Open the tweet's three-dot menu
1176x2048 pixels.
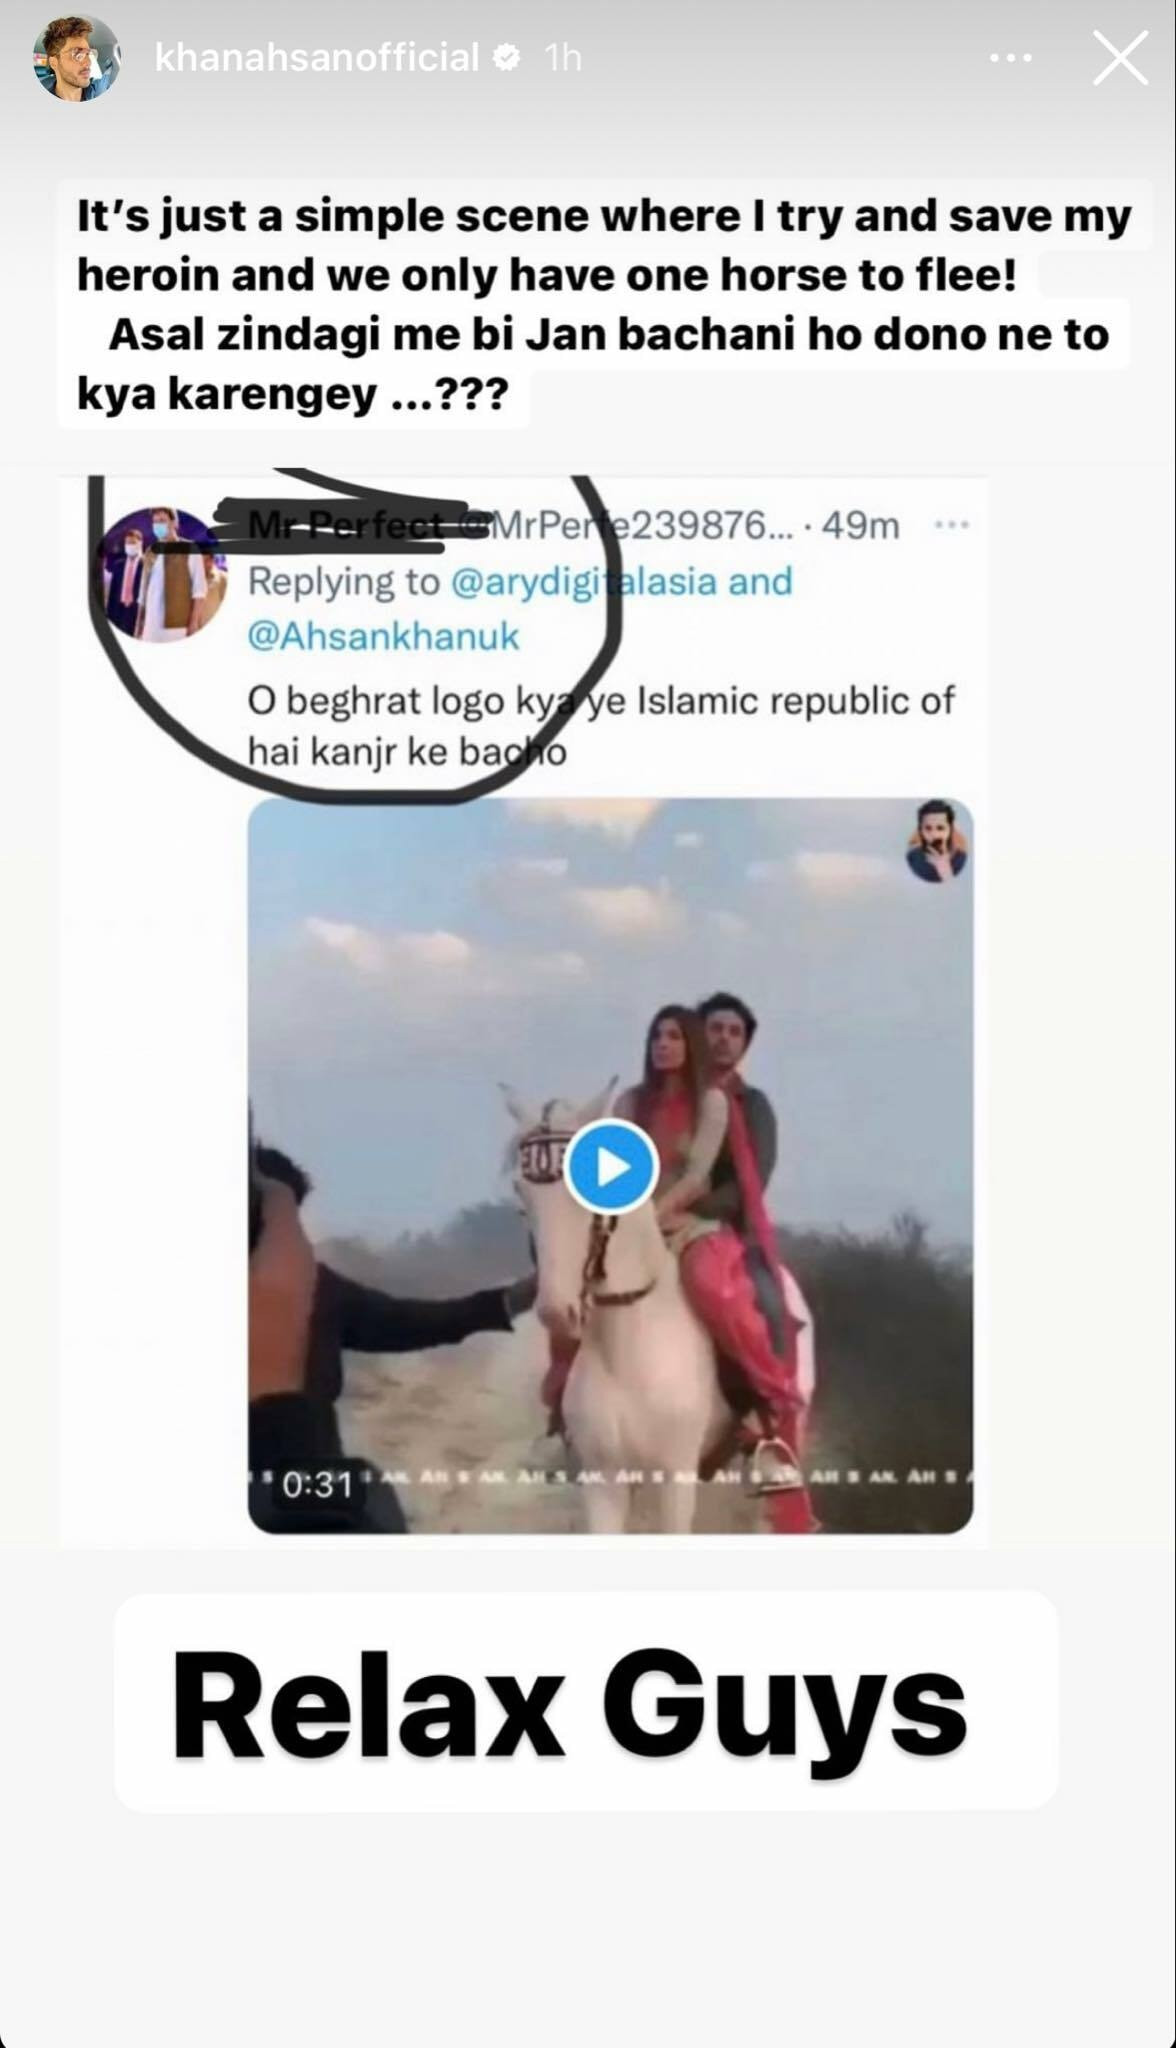coord(949,524)
